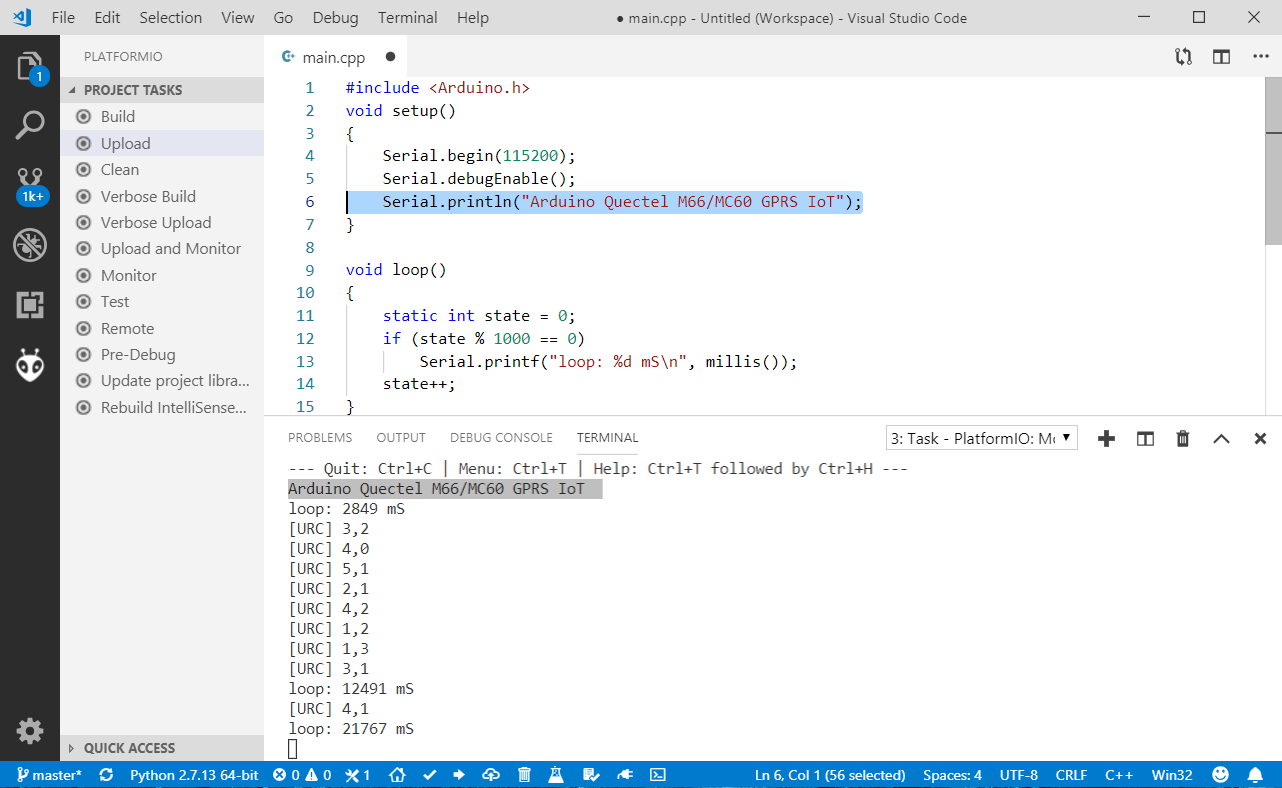The height and width of the screenshot is (788, 1282).
Task: Open the Help menu
Action: [473, 17]
